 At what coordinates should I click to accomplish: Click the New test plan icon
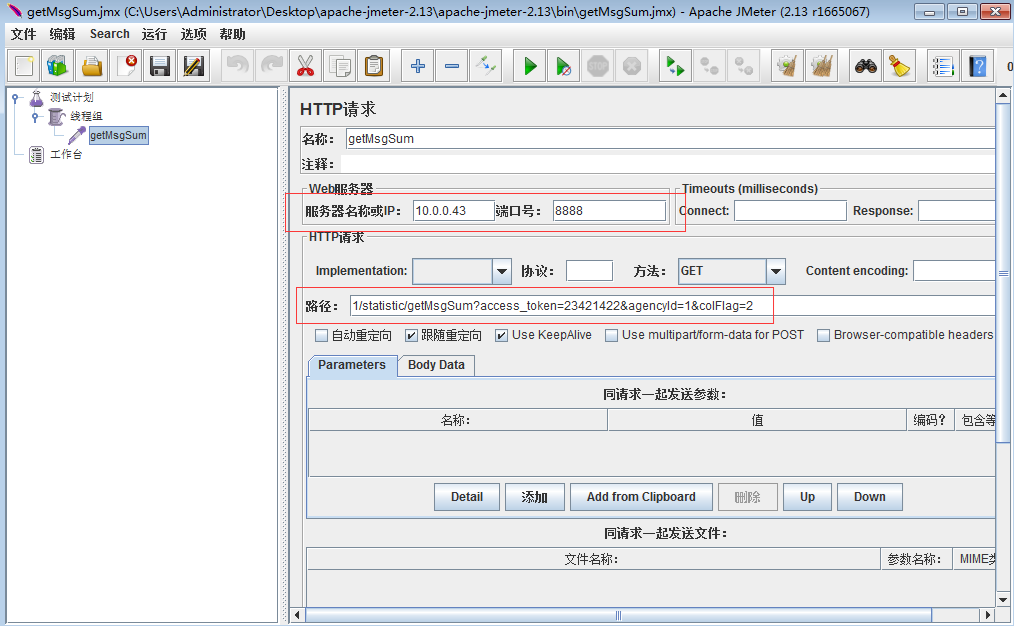[24, 66]
